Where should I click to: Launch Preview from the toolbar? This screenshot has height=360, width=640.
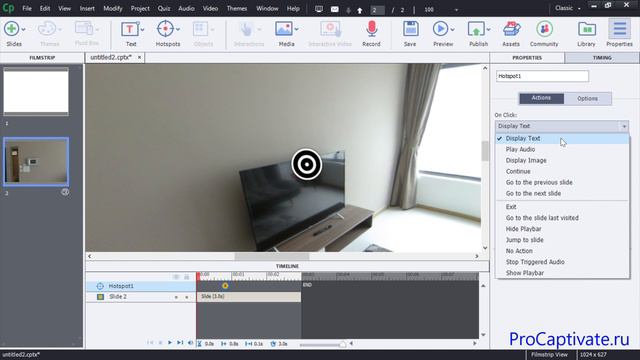click(x=440, y=29)
